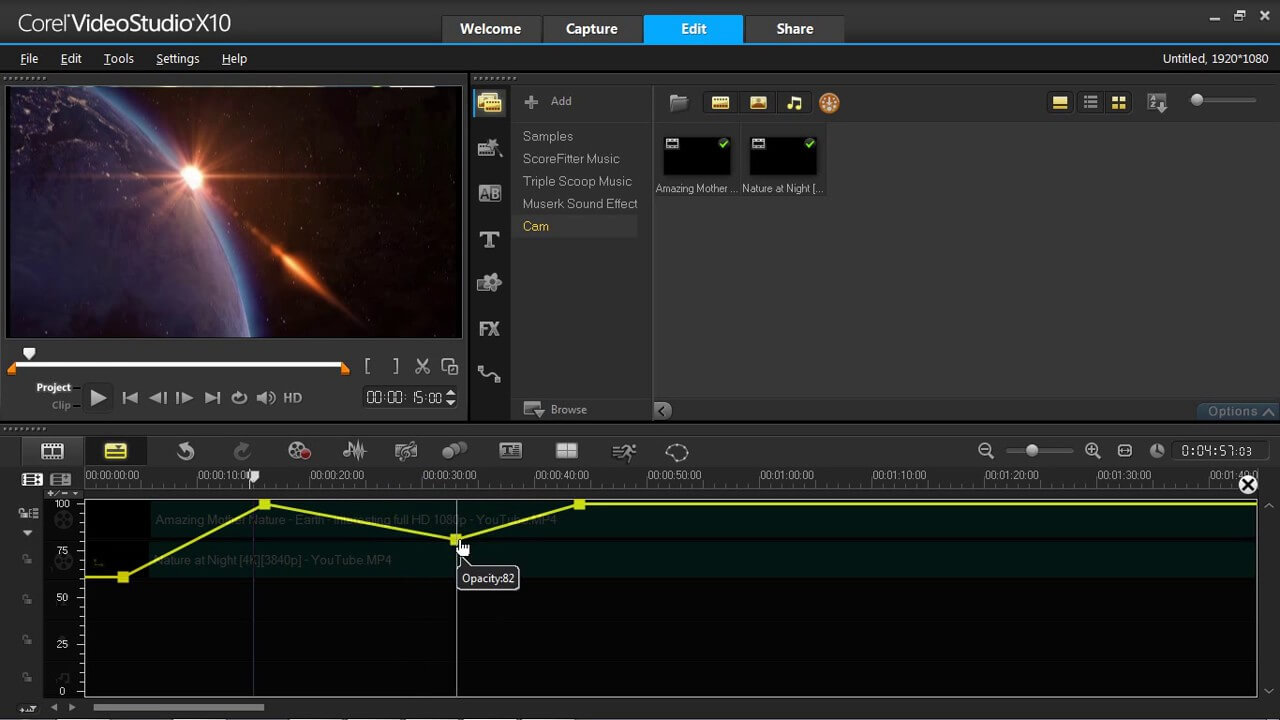This screenshot has width=1280, height=720.
Task: Click the timeline zoom slider
Action: click(x=1032, y=451)
